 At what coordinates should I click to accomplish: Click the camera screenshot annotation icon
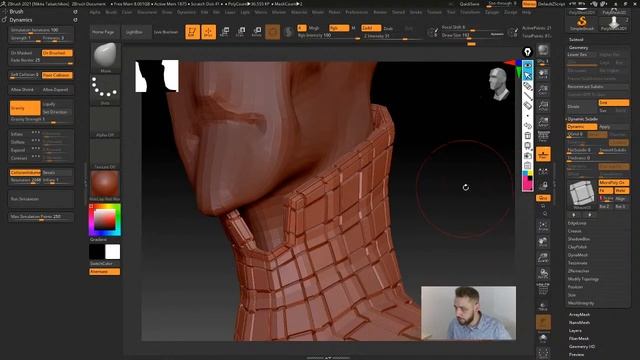[x=528, y=156]
